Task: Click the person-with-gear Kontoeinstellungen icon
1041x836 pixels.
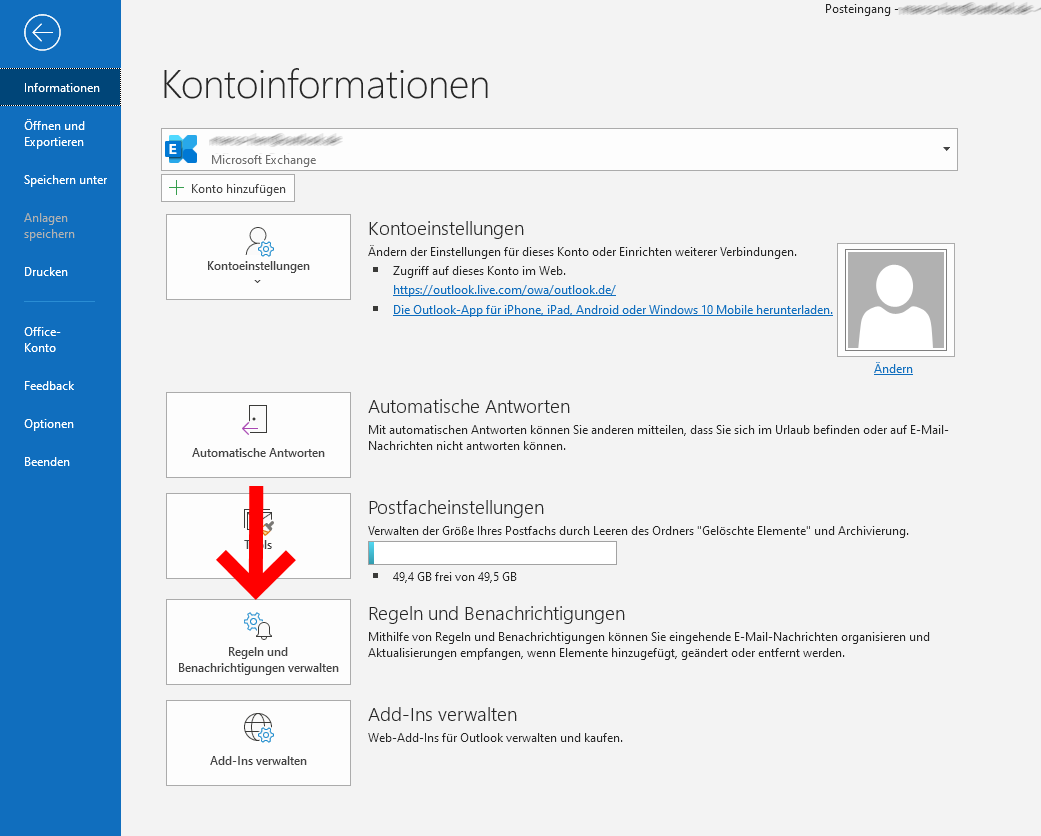Action: (259, 242)
